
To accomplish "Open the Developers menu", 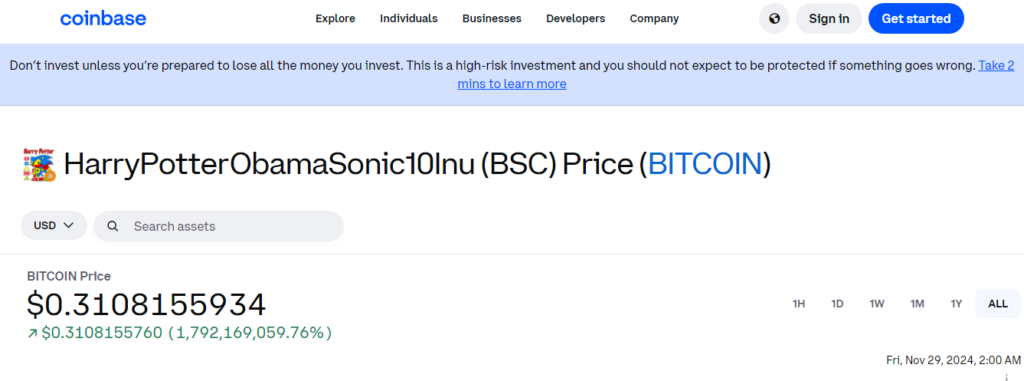I will tap(575, 18).
